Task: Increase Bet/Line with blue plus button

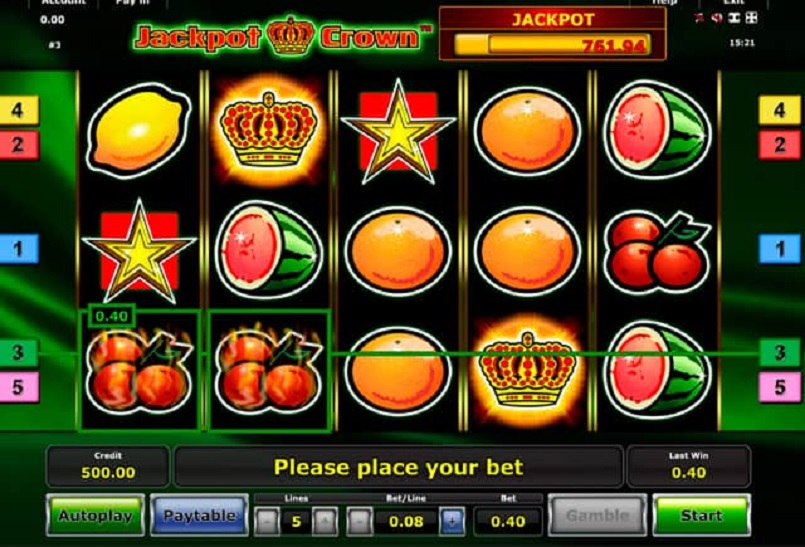Action: 452,521
